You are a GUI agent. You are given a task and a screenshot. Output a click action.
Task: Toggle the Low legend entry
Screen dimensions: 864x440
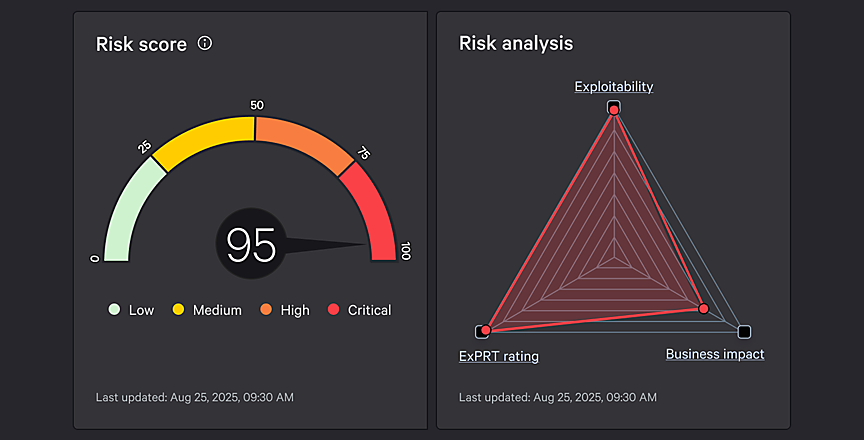pyautogui.click(x=131, y=310)
